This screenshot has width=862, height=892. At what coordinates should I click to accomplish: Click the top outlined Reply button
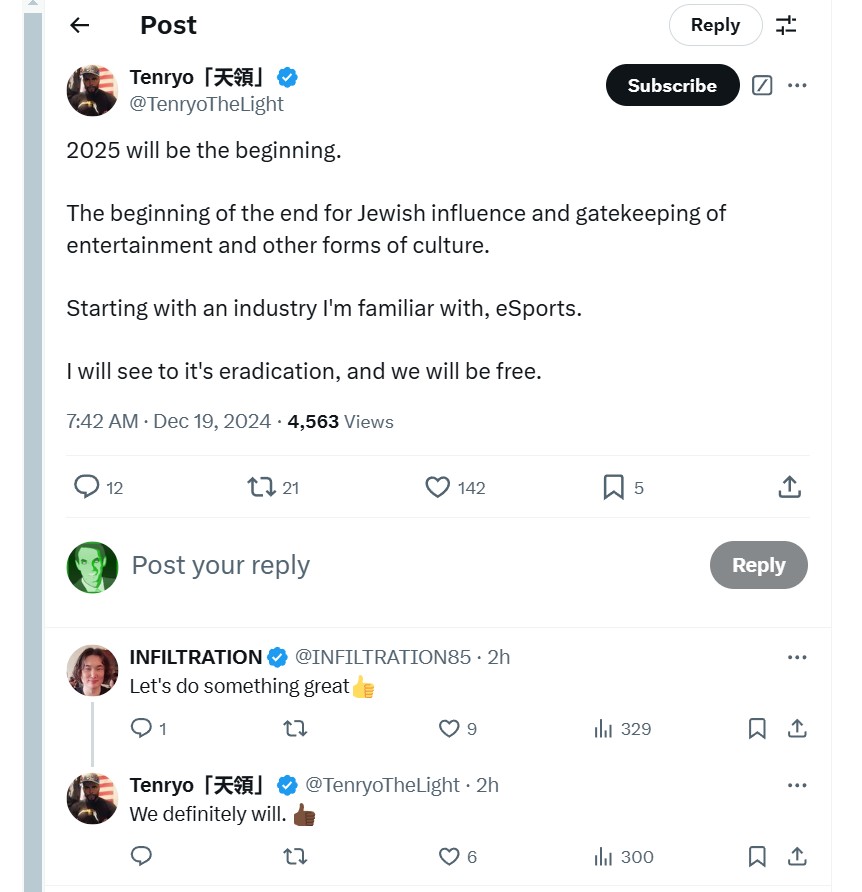coord(715,26)
